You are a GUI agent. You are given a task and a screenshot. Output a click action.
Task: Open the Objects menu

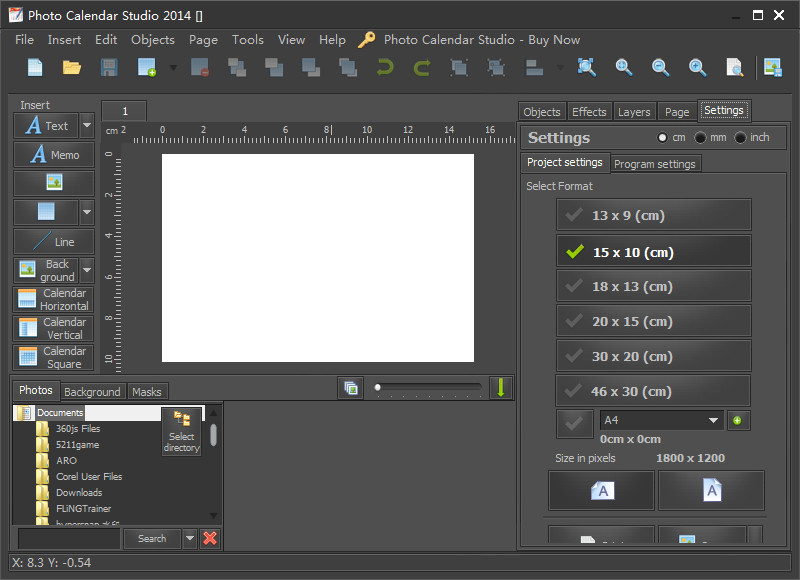click(152, 40)
